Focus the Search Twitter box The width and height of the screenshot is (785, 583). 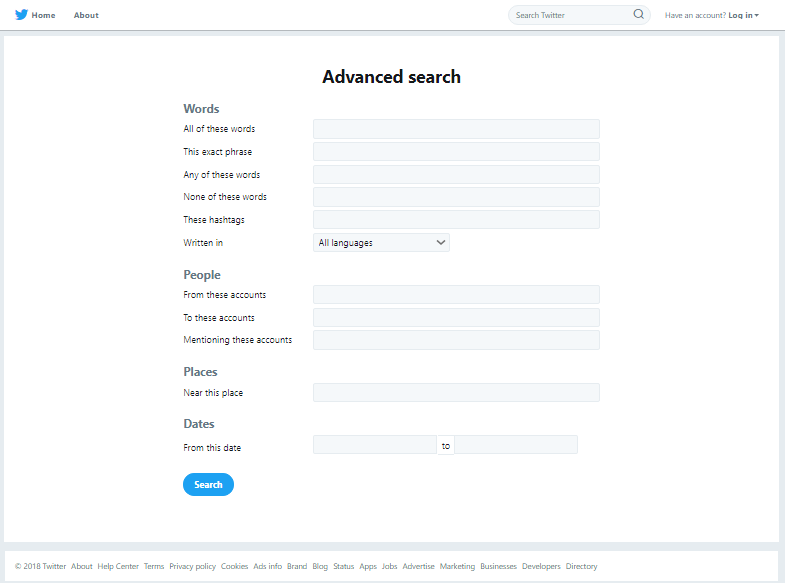(x=579, y=15)
